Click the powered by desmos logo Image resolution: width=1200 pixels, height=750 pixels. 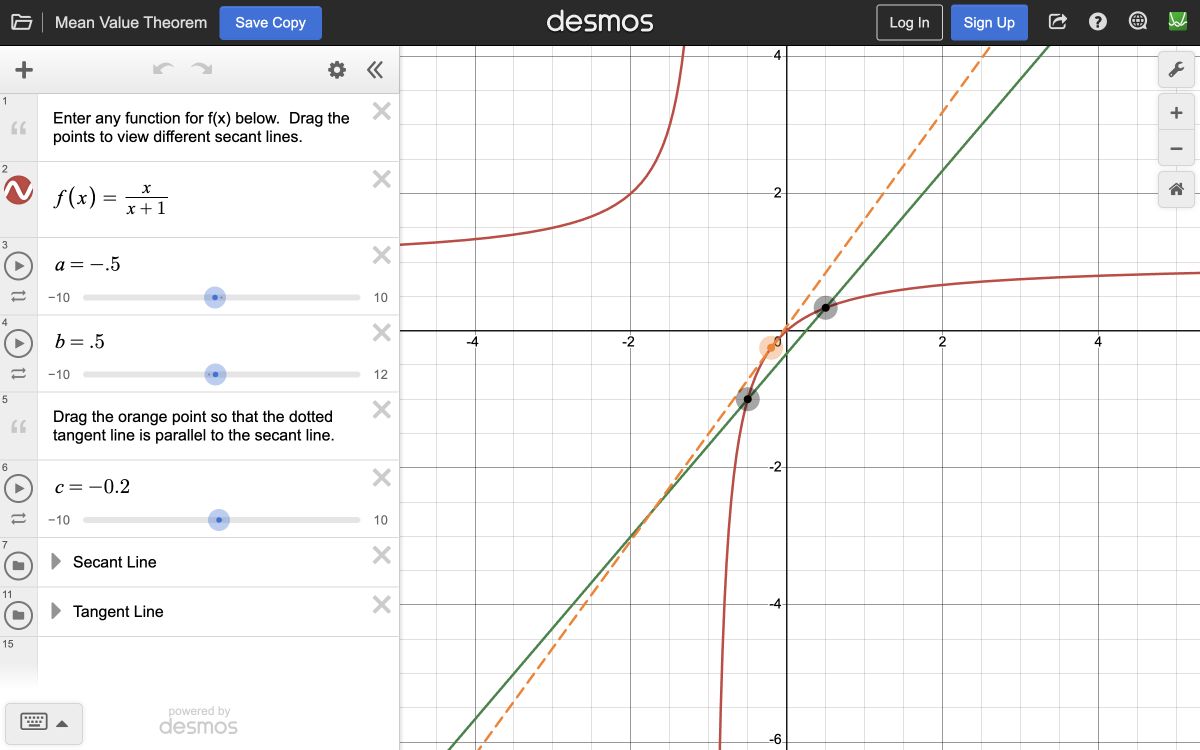[x=198, y=721]
